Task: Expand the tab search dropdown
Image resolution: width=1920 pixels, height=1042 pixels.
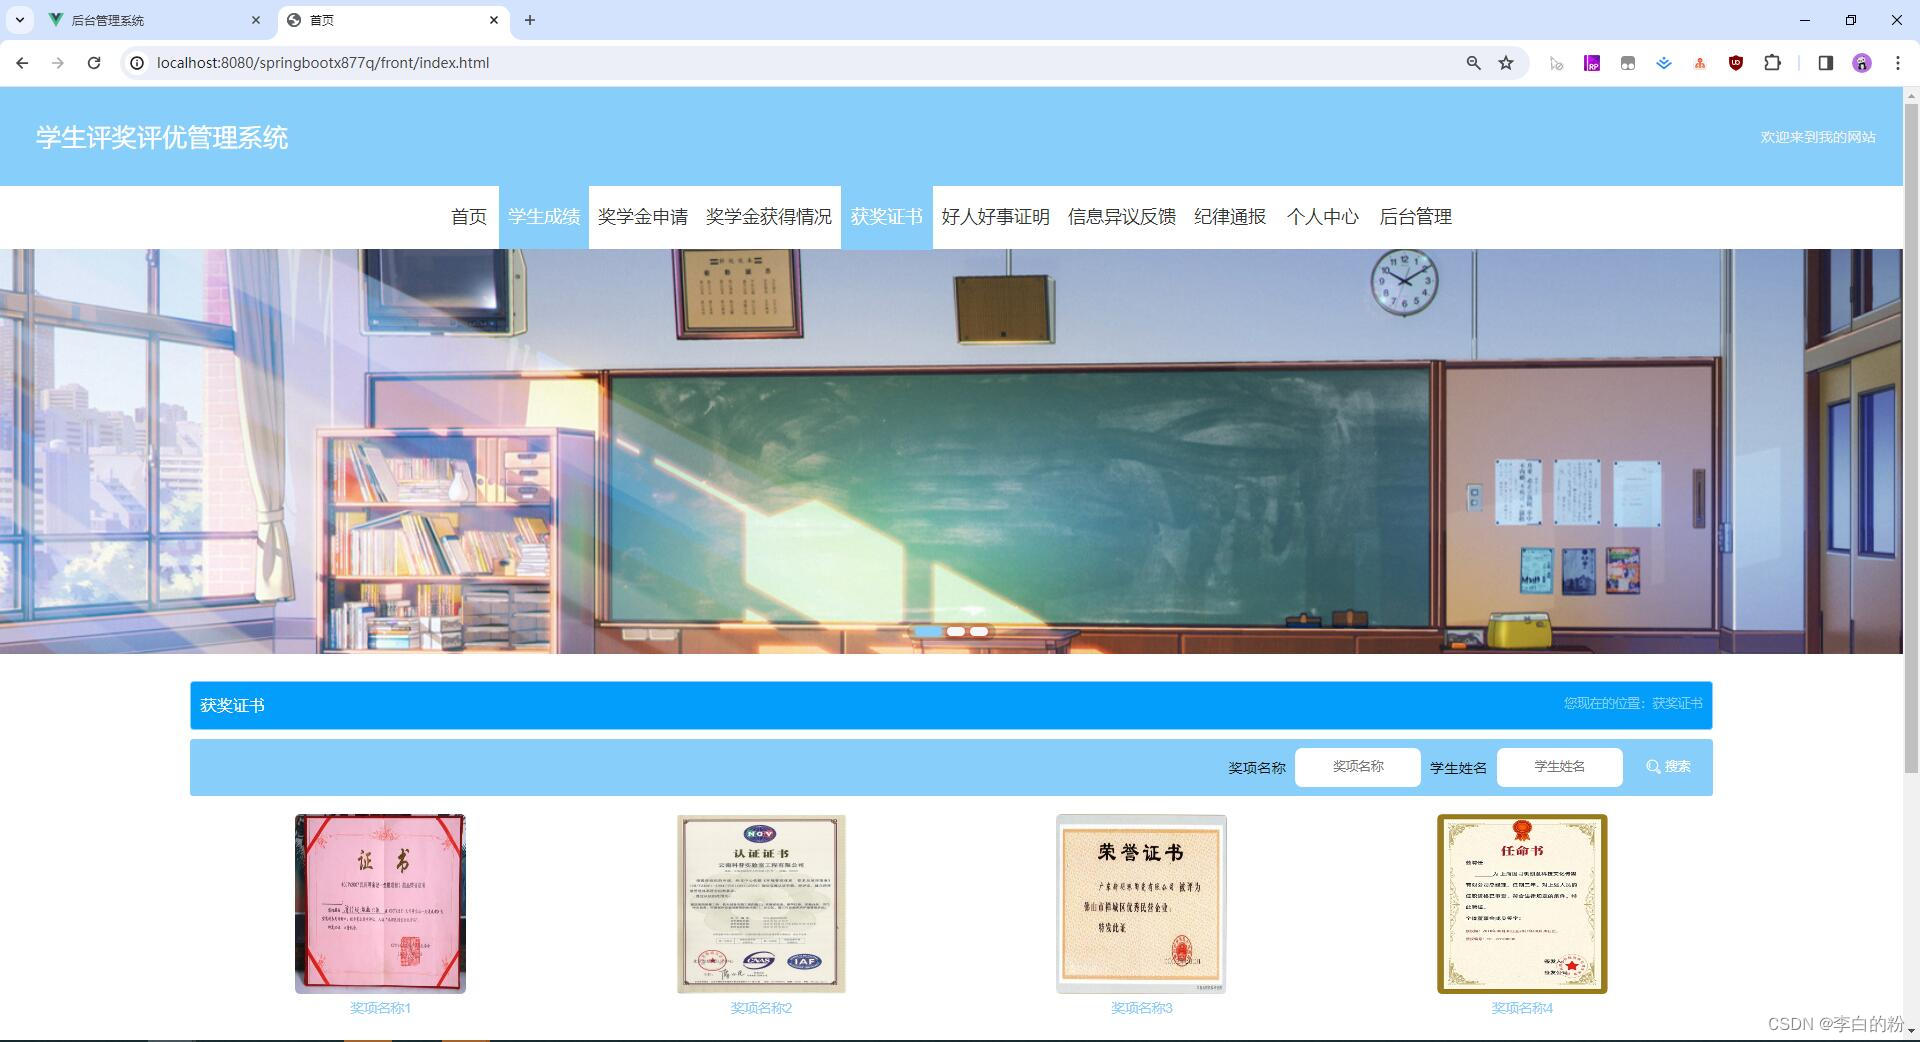Action: (x=19, y=20)
